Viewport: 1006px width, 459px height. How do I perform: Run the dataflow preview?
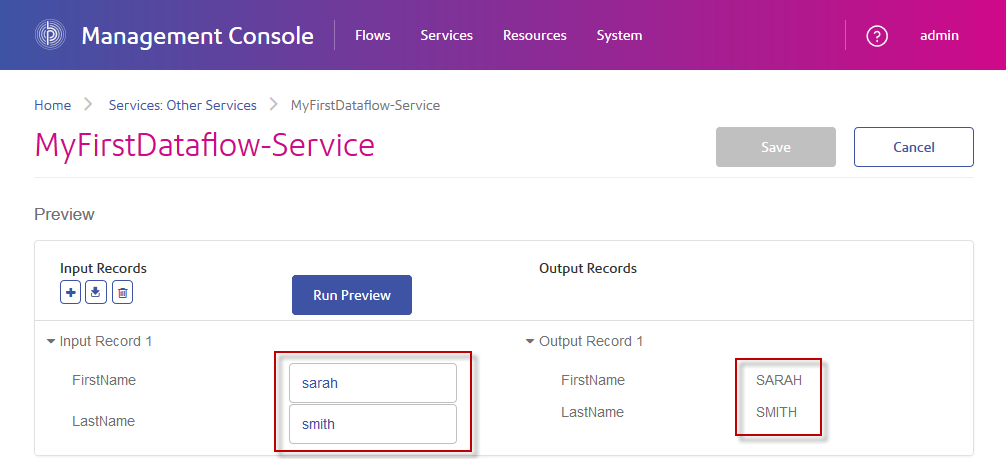click(351, 295)
